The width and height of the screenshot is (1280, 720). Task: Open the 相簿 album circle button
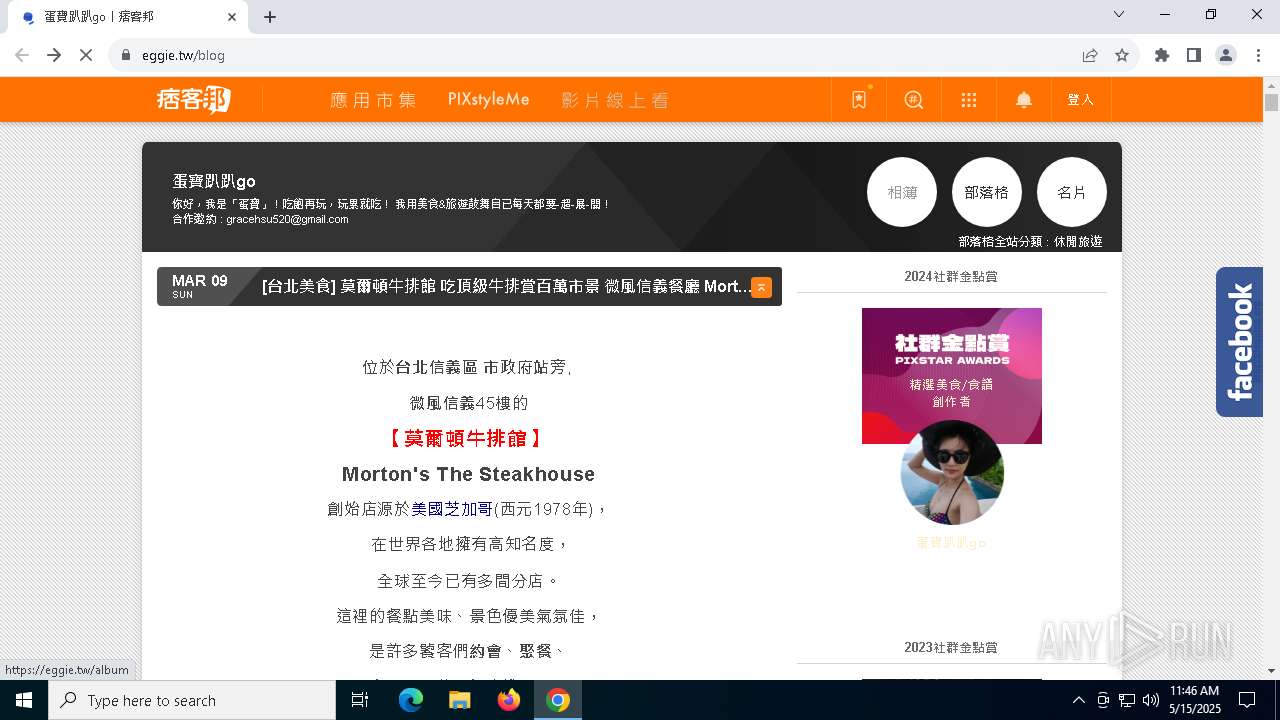[x=902, y=192]
